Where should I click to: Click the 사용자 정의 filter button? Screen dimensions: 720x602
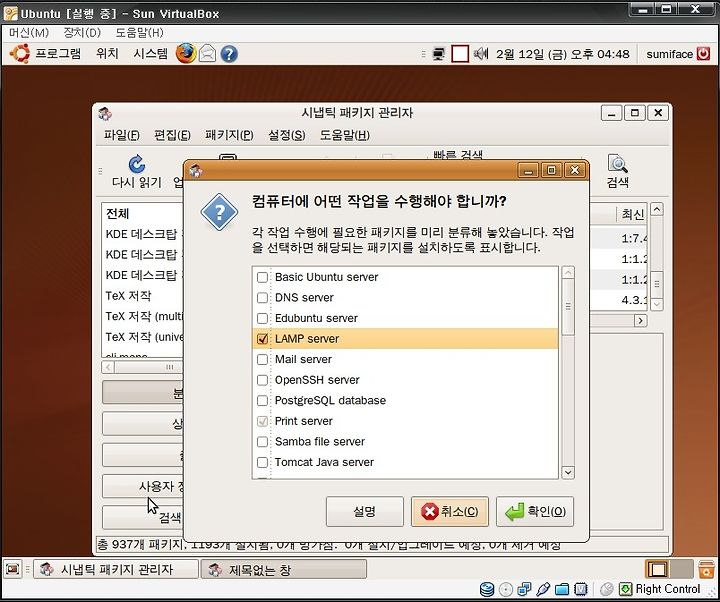point(143,486)
